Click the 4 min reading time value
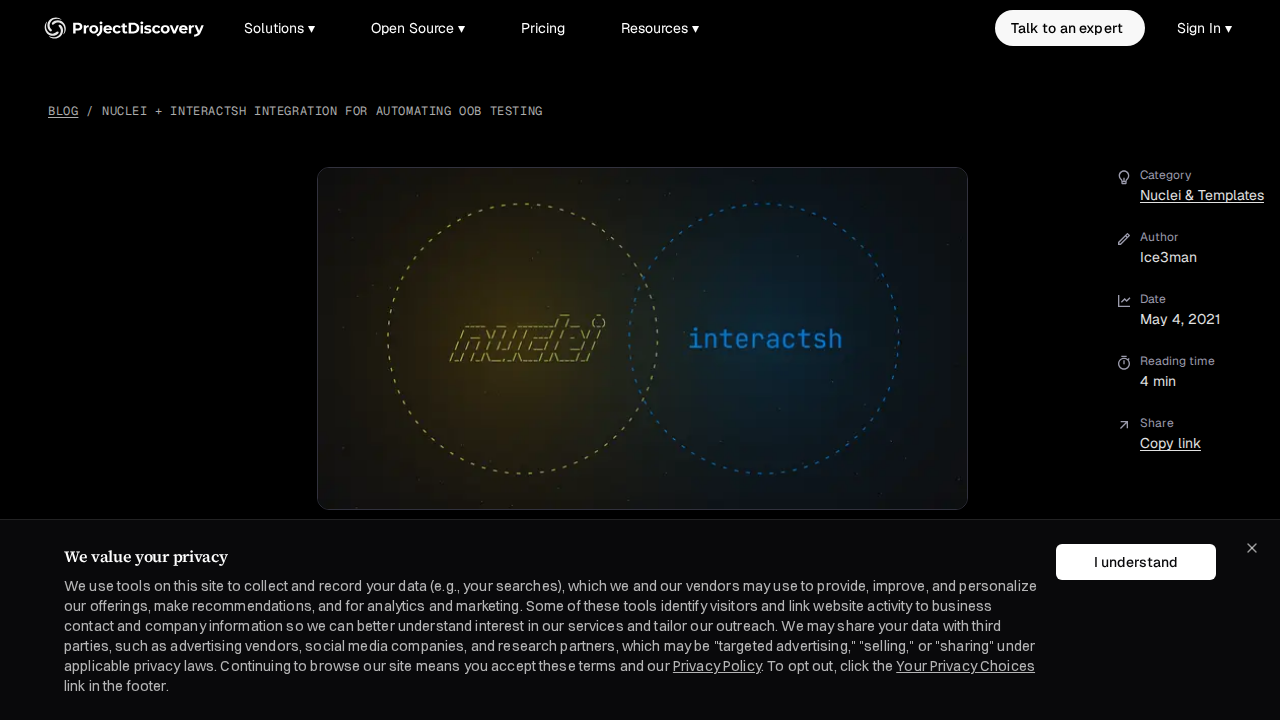This screenshot has height=720, width=1280. point(1158,381)
